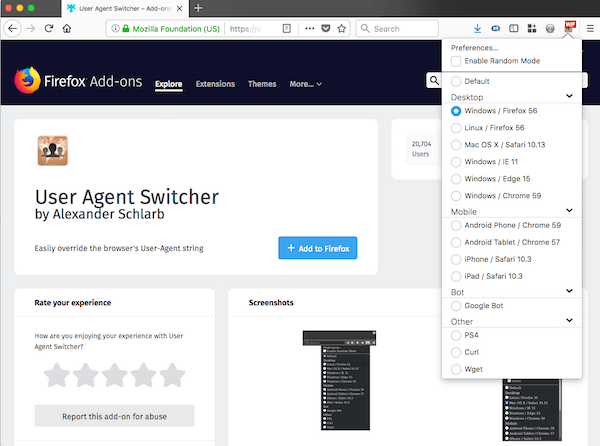Screen dimensions: 600x446
Task: Go to the Explore tab
Action: tap(169, 84)
